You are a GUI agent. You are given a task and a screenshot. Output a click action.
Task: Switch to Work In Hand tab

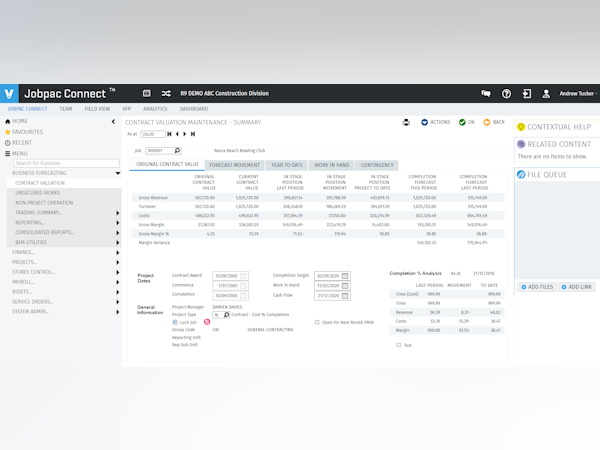pos(332,165)
